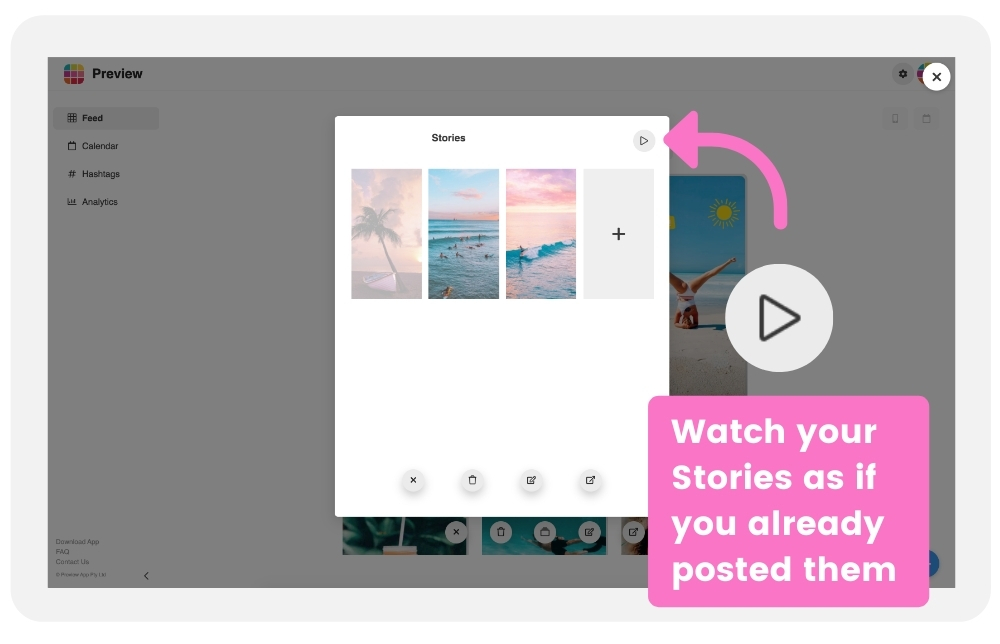Close the overlay with white X button
This screenshot has height=644, width=1000.
pyautogui.click(x=936, y=77)
